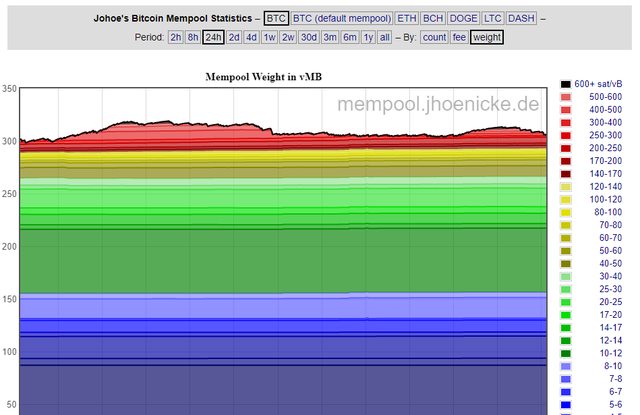The height and width of the screenshot is (415, 640).
Task: Toggle the 500-600 legend color box
Action: click(x=566, y=97)
